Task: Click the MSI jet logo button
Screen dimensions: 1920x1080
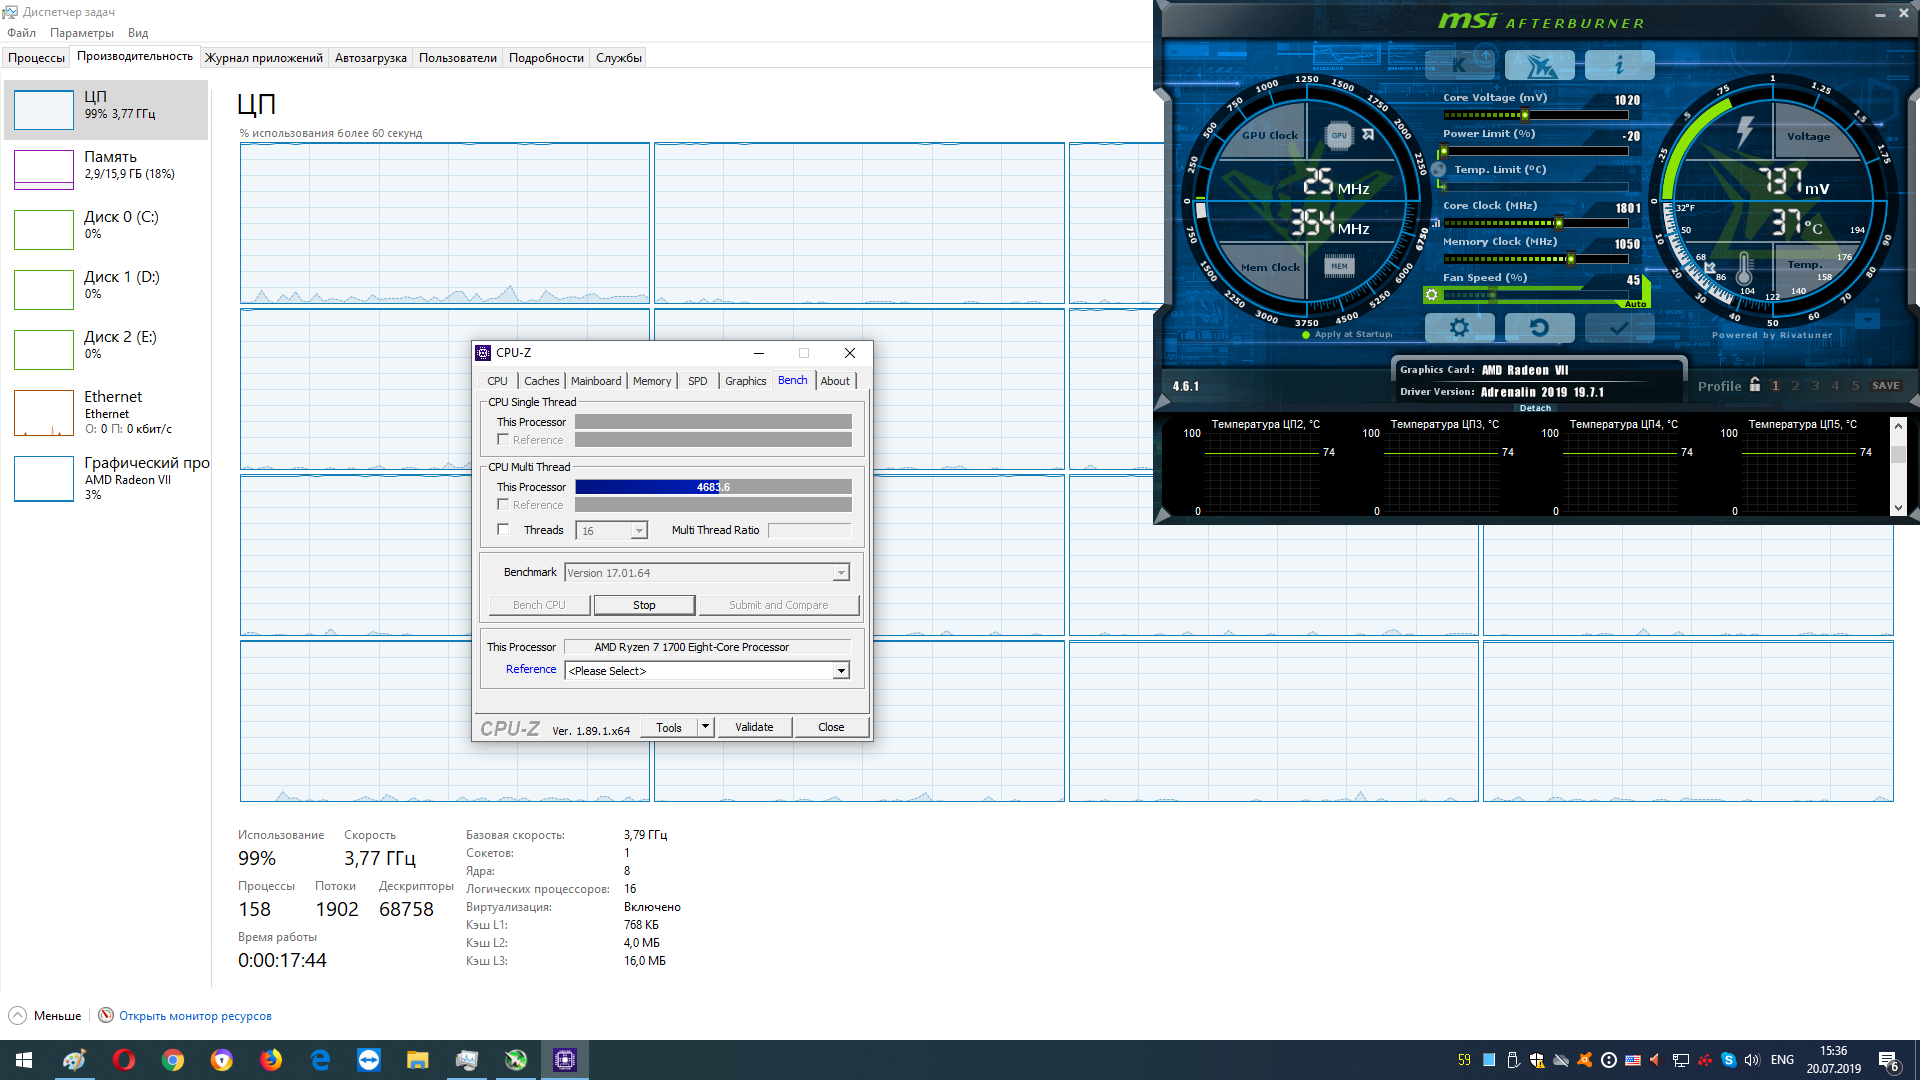Action: pyautogui.click(x=1539, y=66)
